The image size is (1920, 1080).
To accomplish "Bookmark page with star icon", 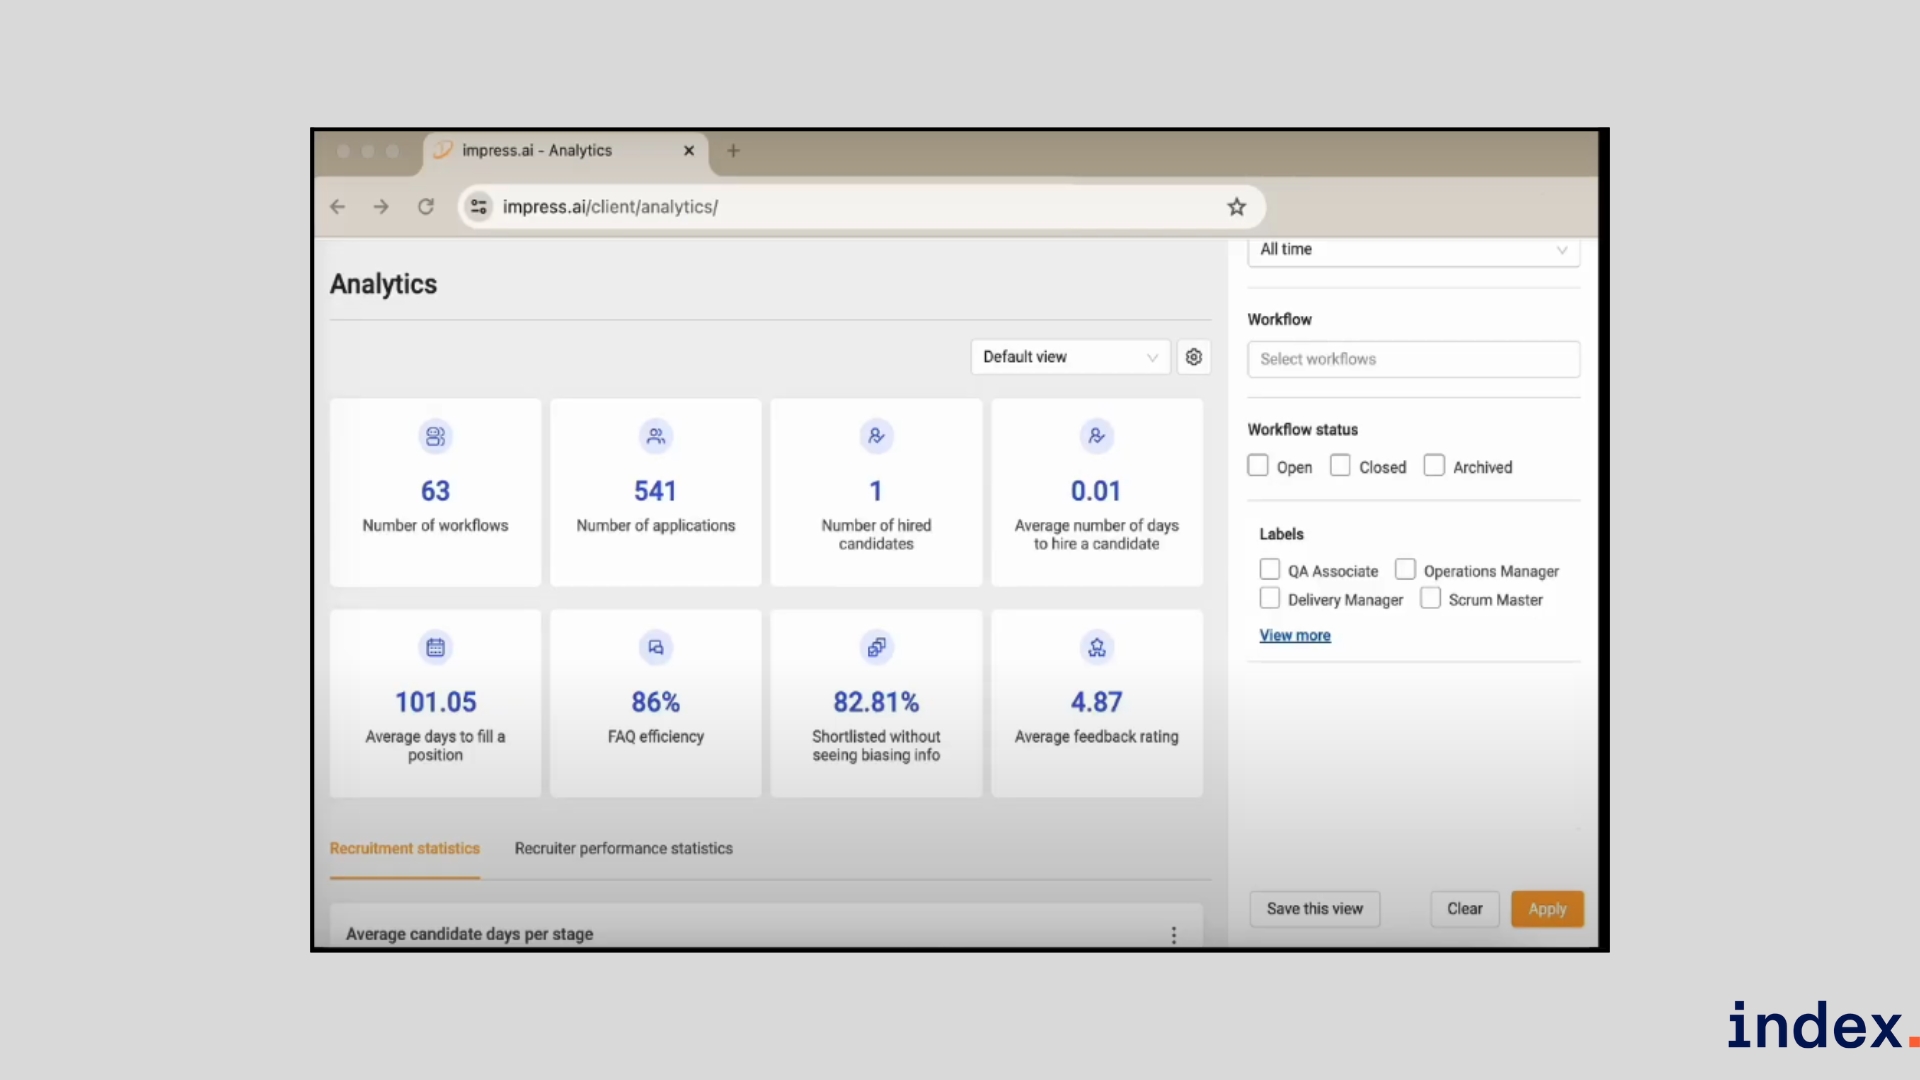I will (1236, 207).
